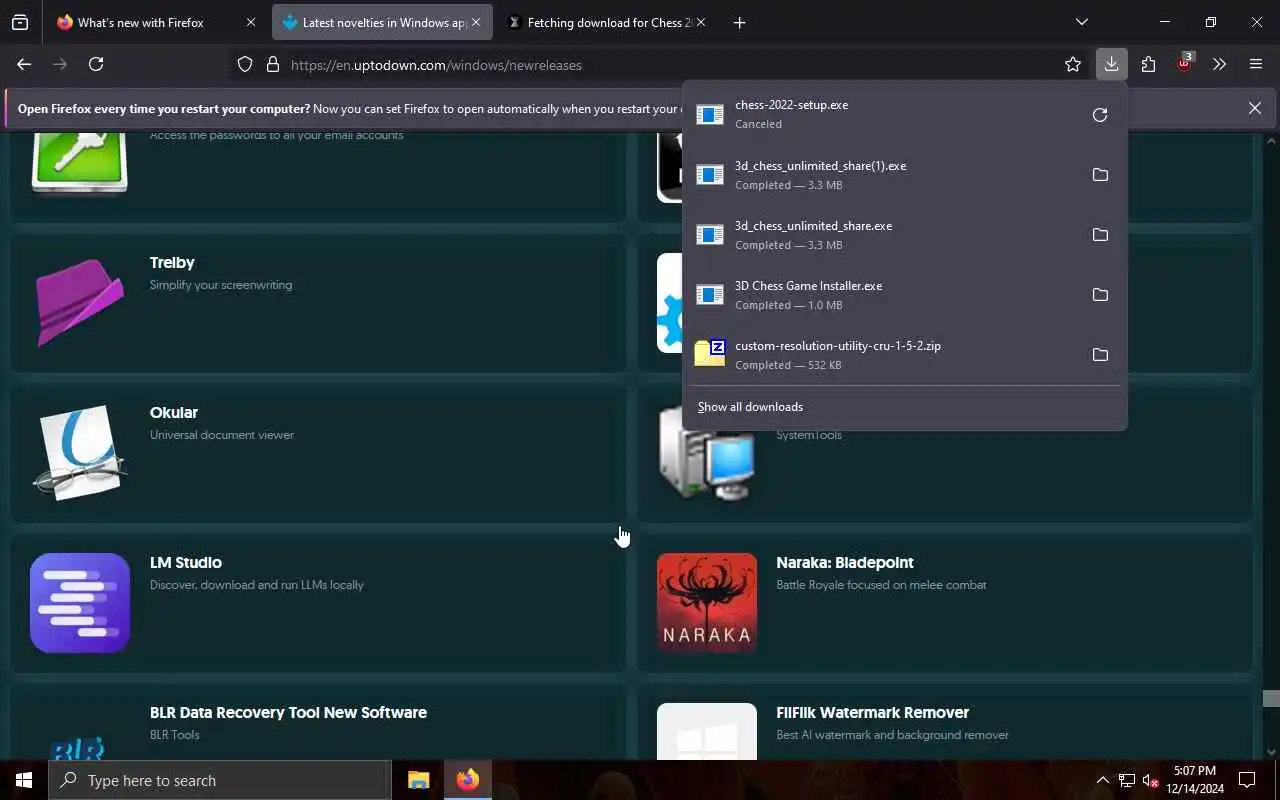
Task: Show custom-resolution-utility zip in folder
Action: click(1100, 355)
